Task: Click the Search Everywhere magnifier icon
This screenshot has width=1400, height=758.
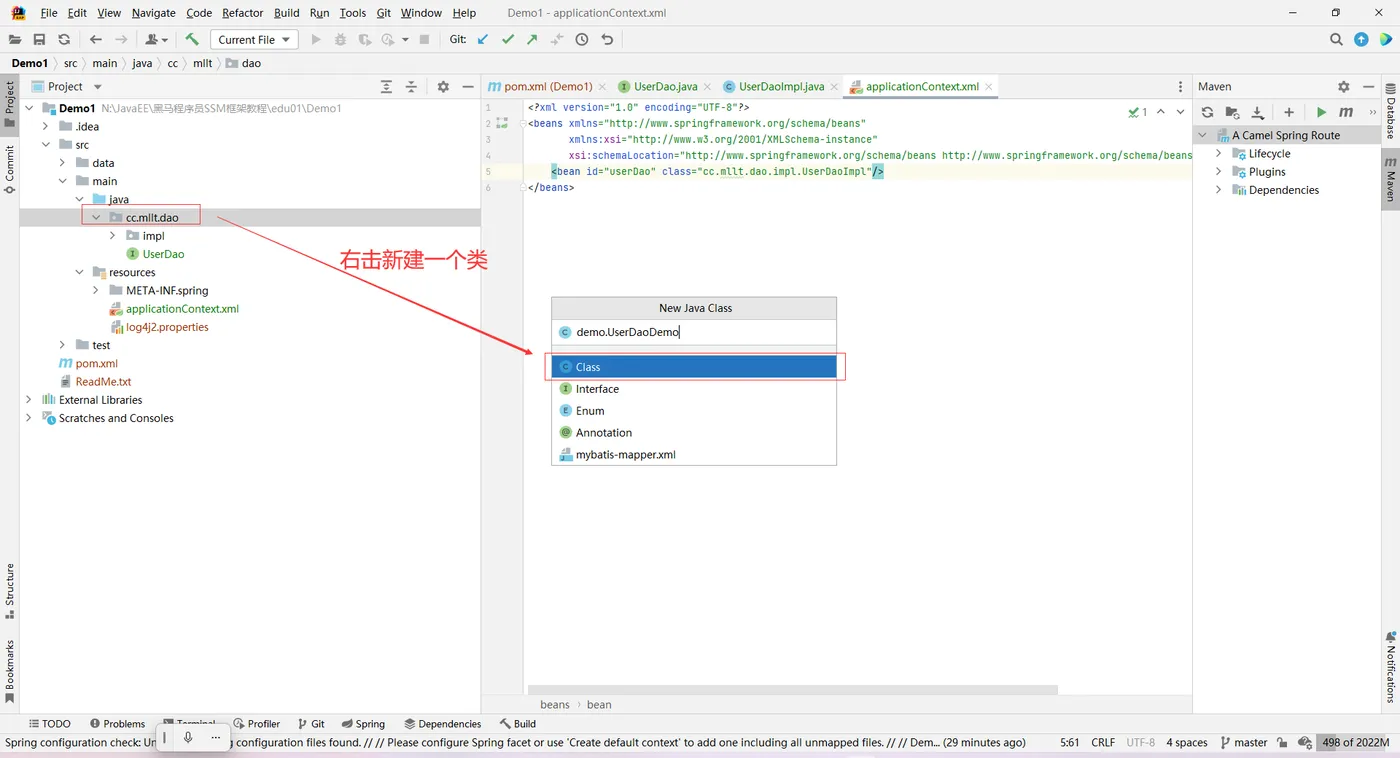Action: [x=1336, y=39]
